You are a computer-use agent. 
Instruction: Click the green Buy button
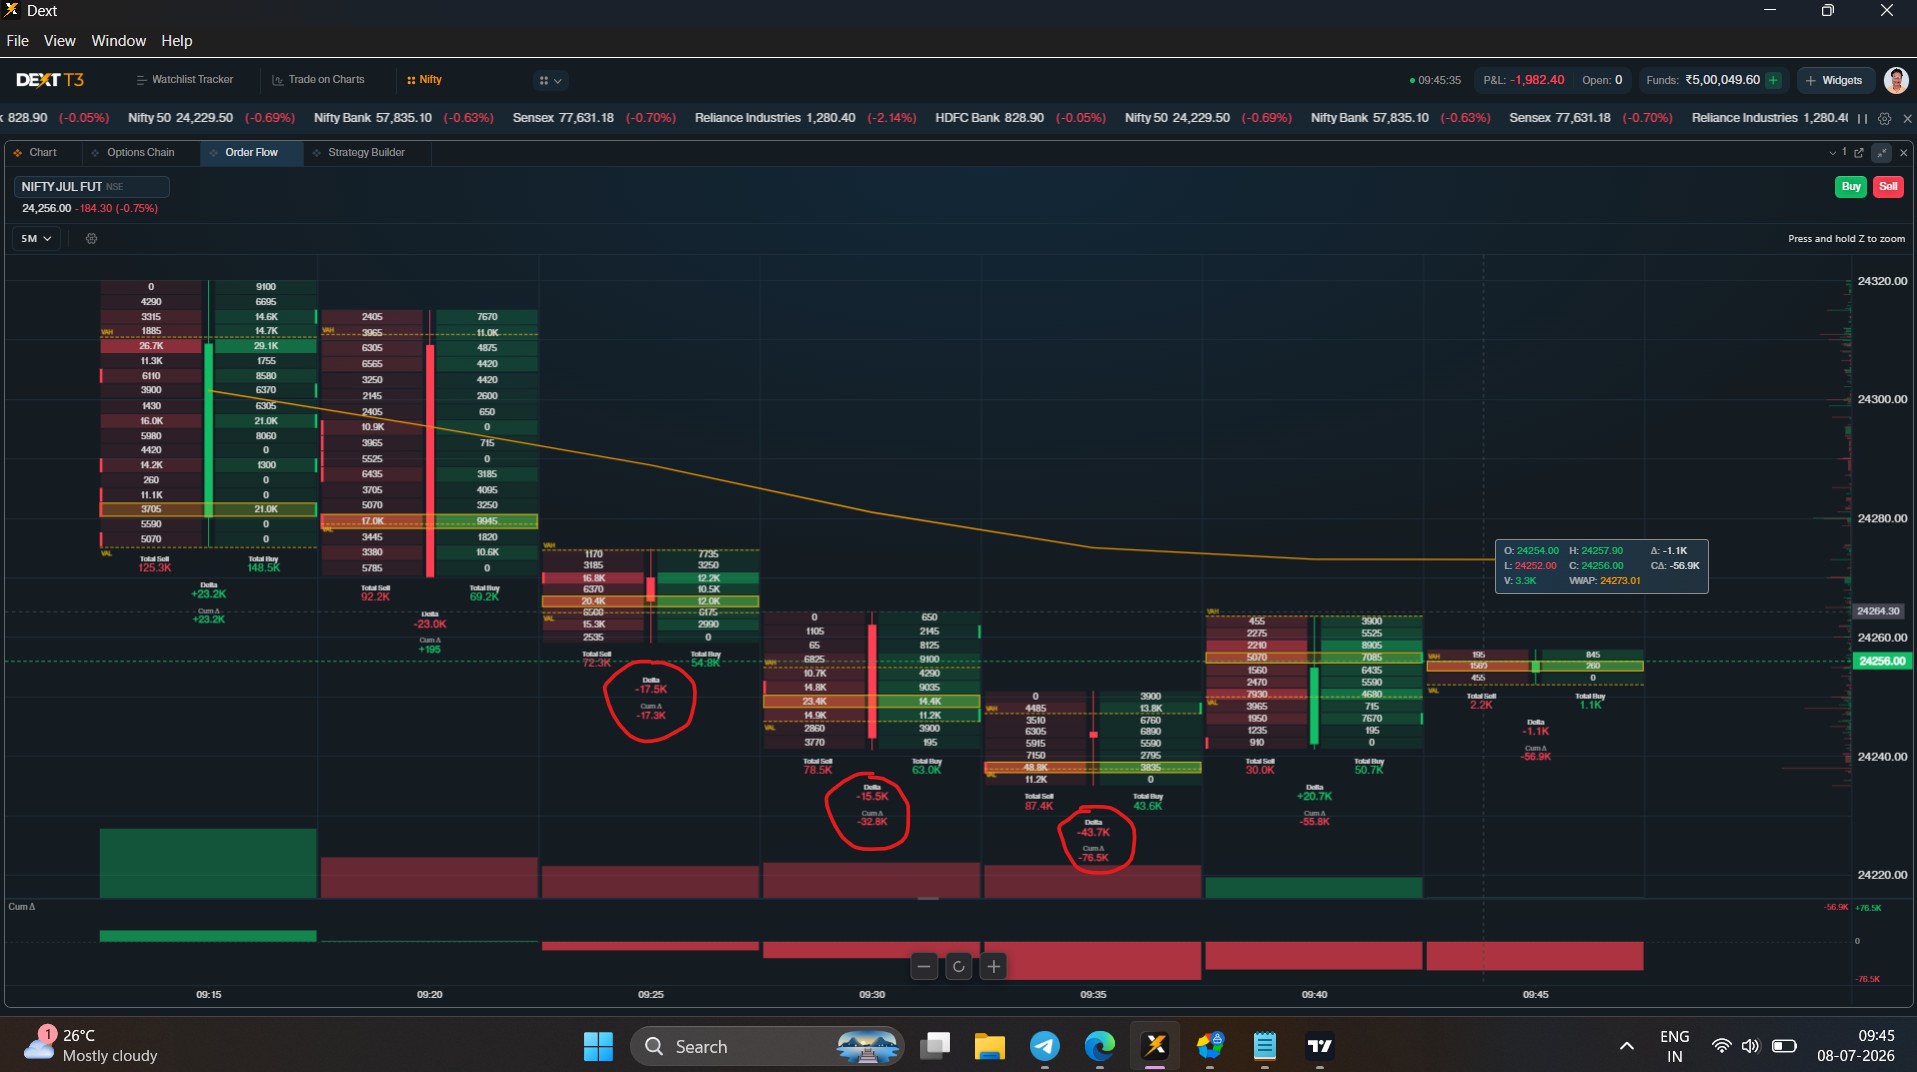pos(1851,187)
